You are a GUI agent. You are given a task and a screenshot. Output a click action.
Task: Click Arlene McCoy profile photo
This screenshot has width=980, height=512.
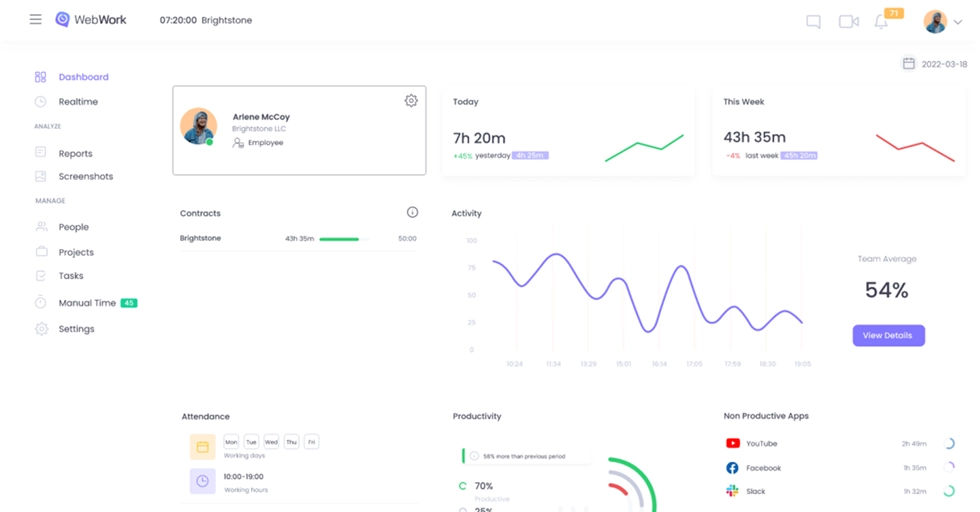point(199,126)
